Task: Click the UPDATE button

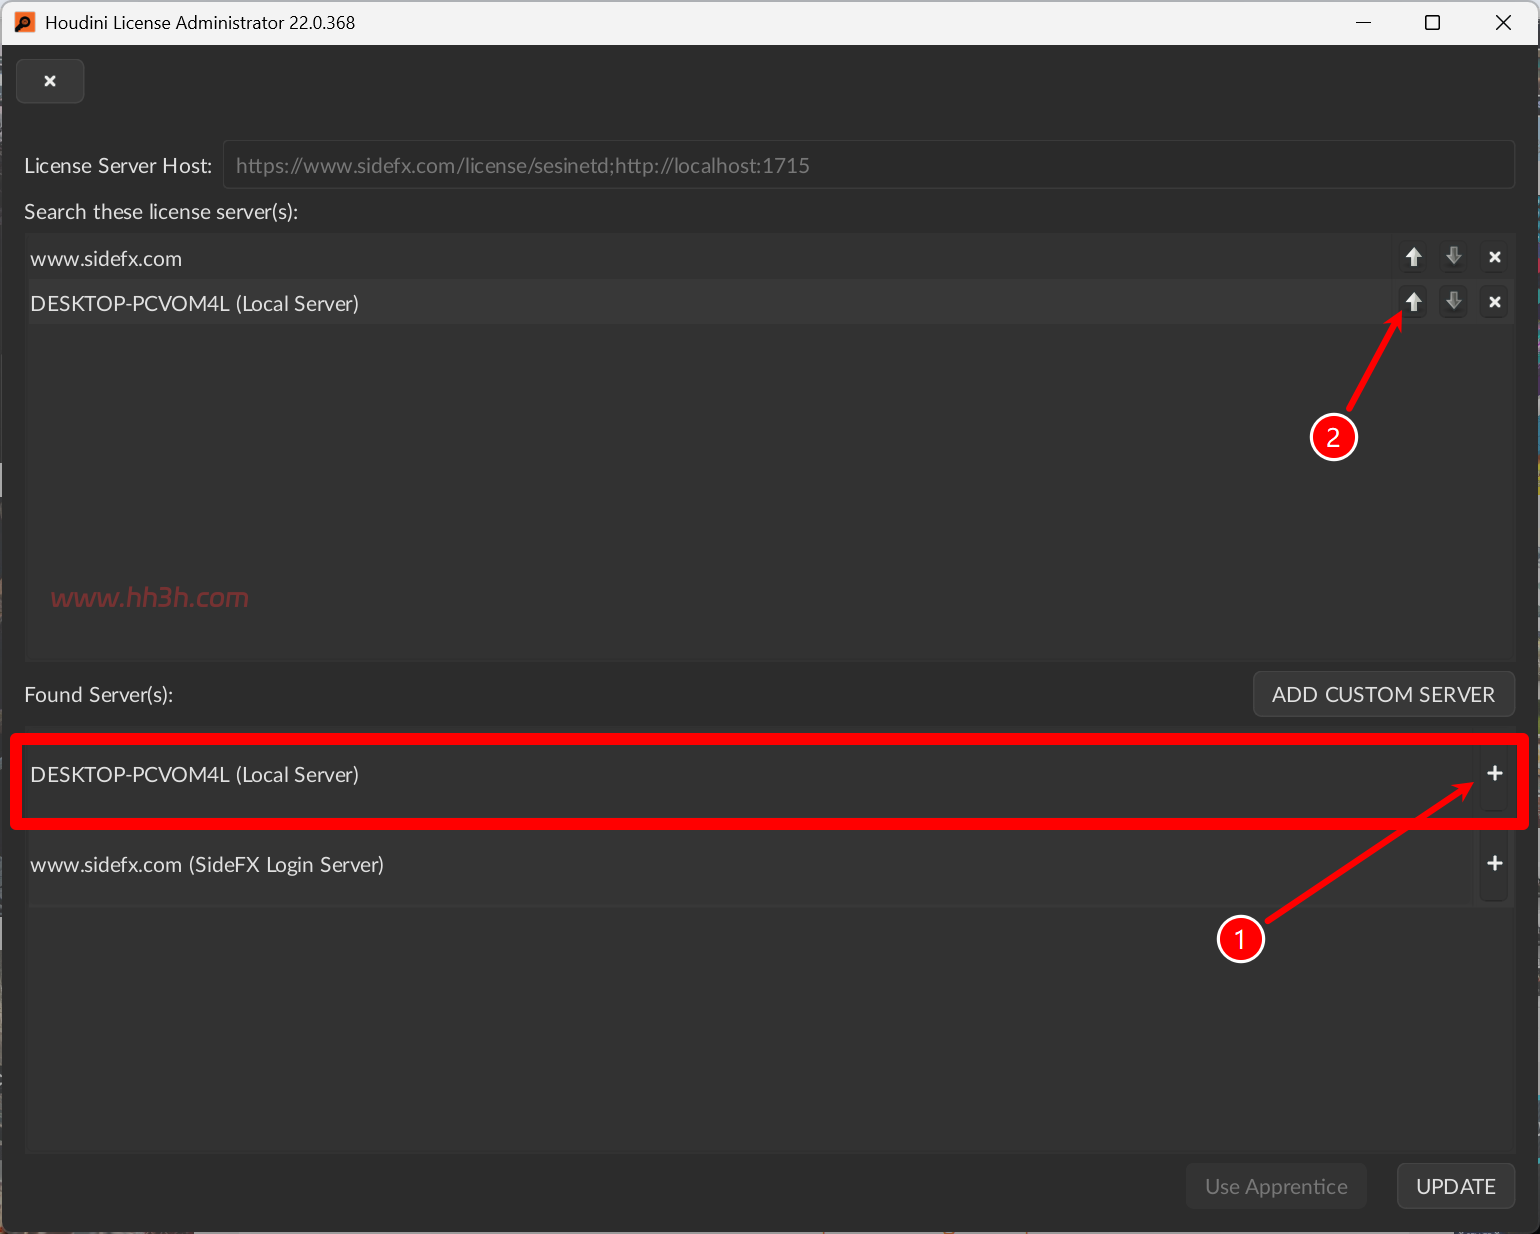Action: (x=1455, y=1186)
